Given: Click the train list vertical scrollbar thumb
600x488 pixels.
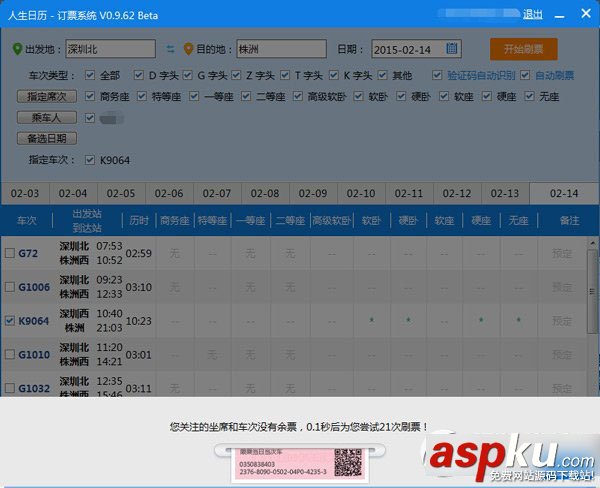Looking at the screenshot, I should [x=592, y=292].
